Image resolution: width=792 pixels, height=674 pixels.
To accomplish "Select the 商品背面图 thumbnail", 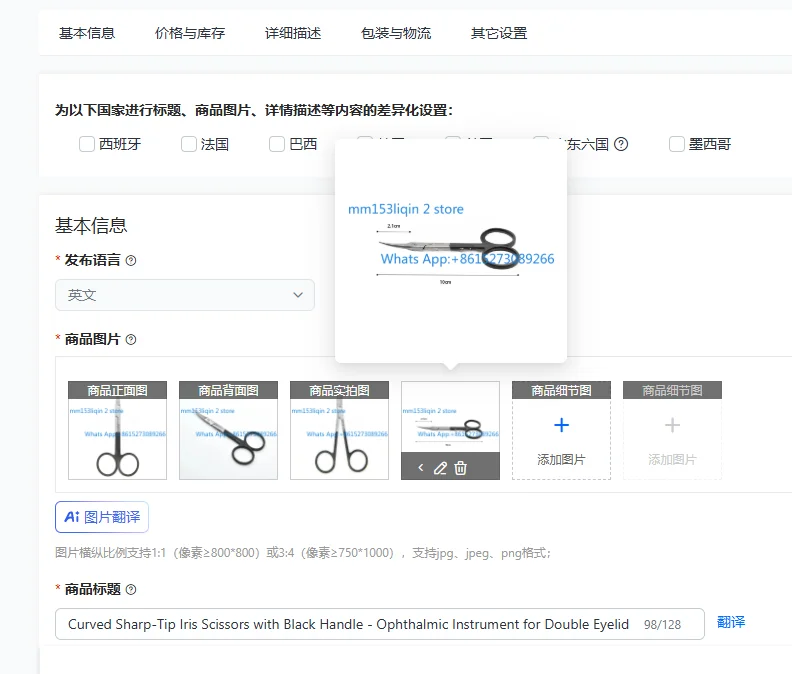I will tap(228, 430).
